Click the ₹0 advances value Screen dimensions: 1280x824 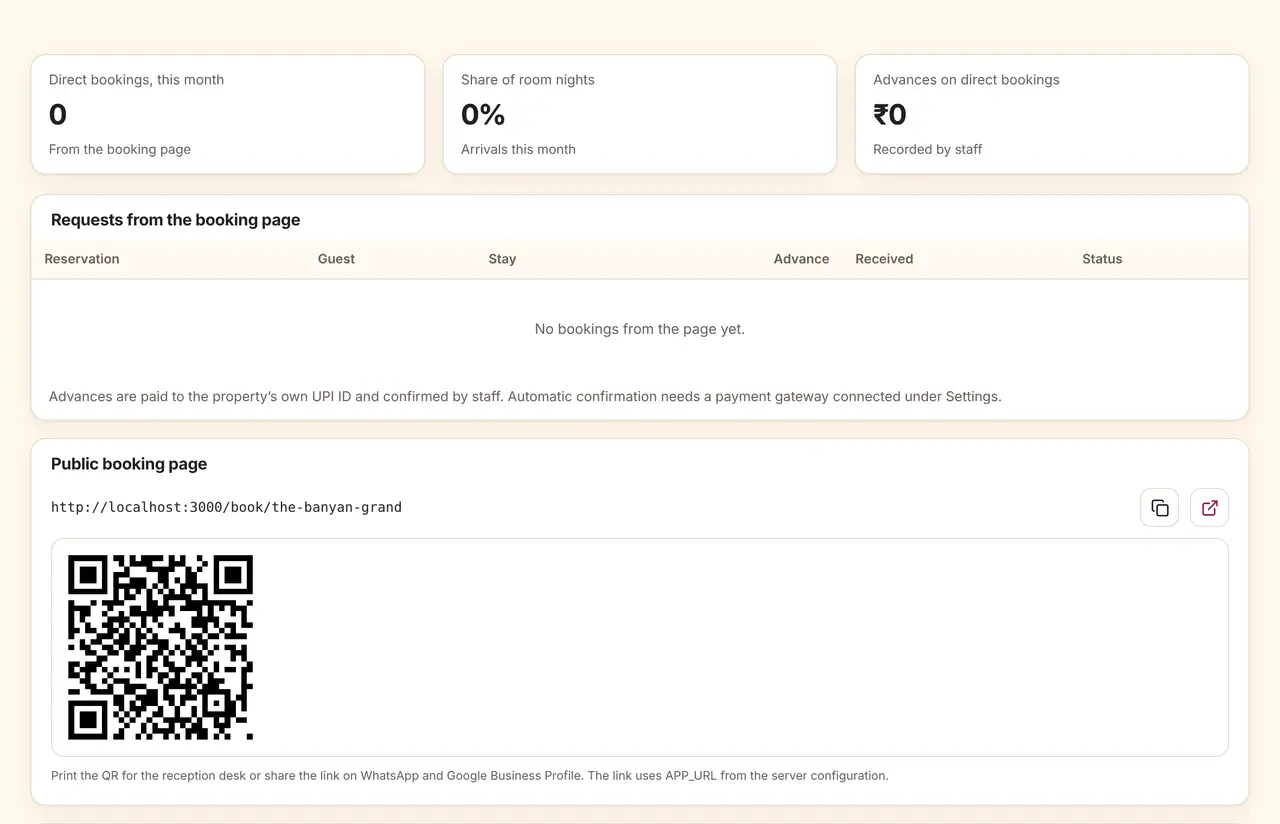(x=890, y=115)
